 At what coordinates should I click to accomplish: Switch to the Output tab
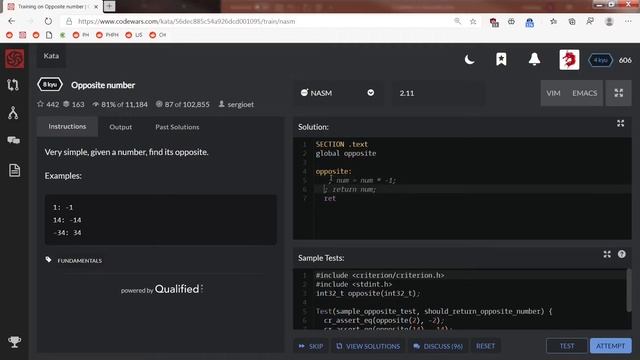[120, 127]
